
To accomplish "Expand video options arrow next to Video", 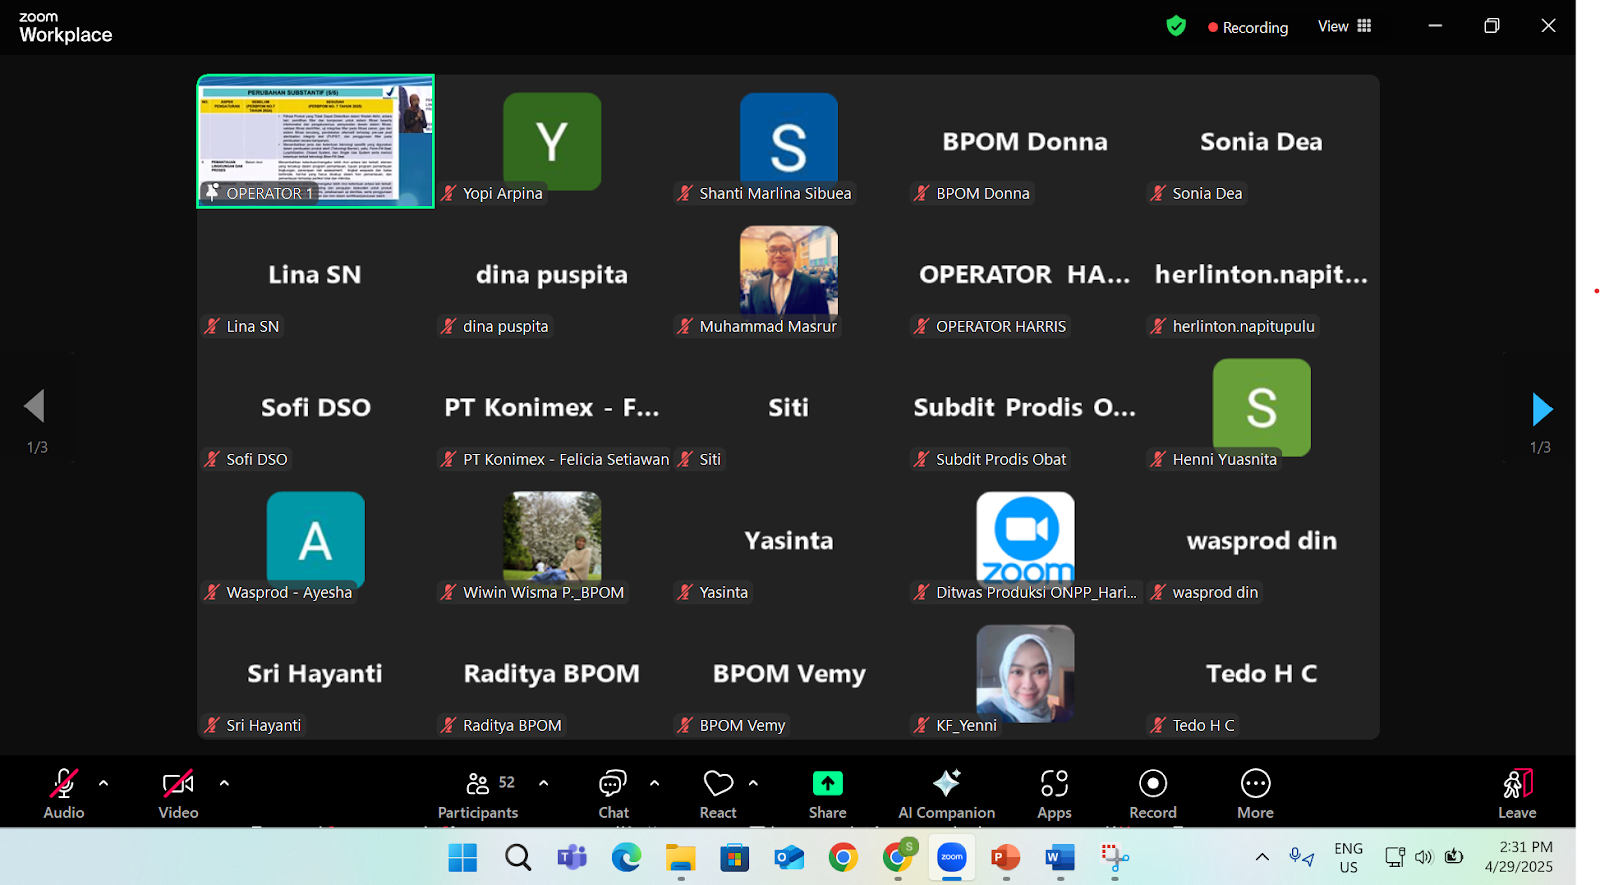I will click(224, 783).
